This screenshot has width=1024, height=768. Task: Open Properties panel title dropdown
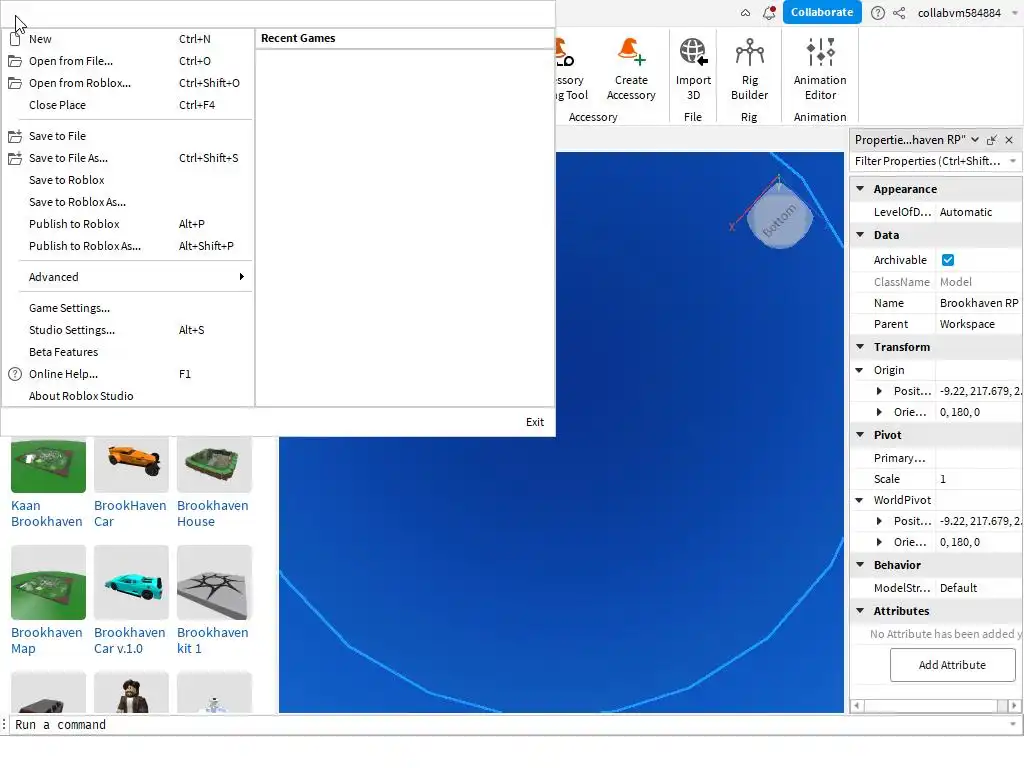[x=974, y=140]
